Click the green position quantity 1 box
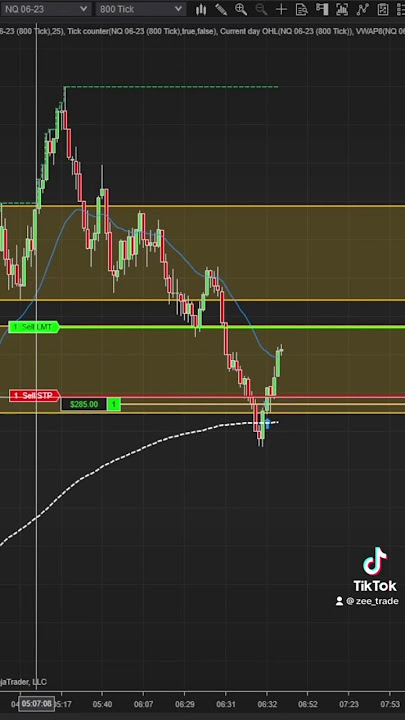The height and width of the screenshot is (720, 405). click(114, 405)
